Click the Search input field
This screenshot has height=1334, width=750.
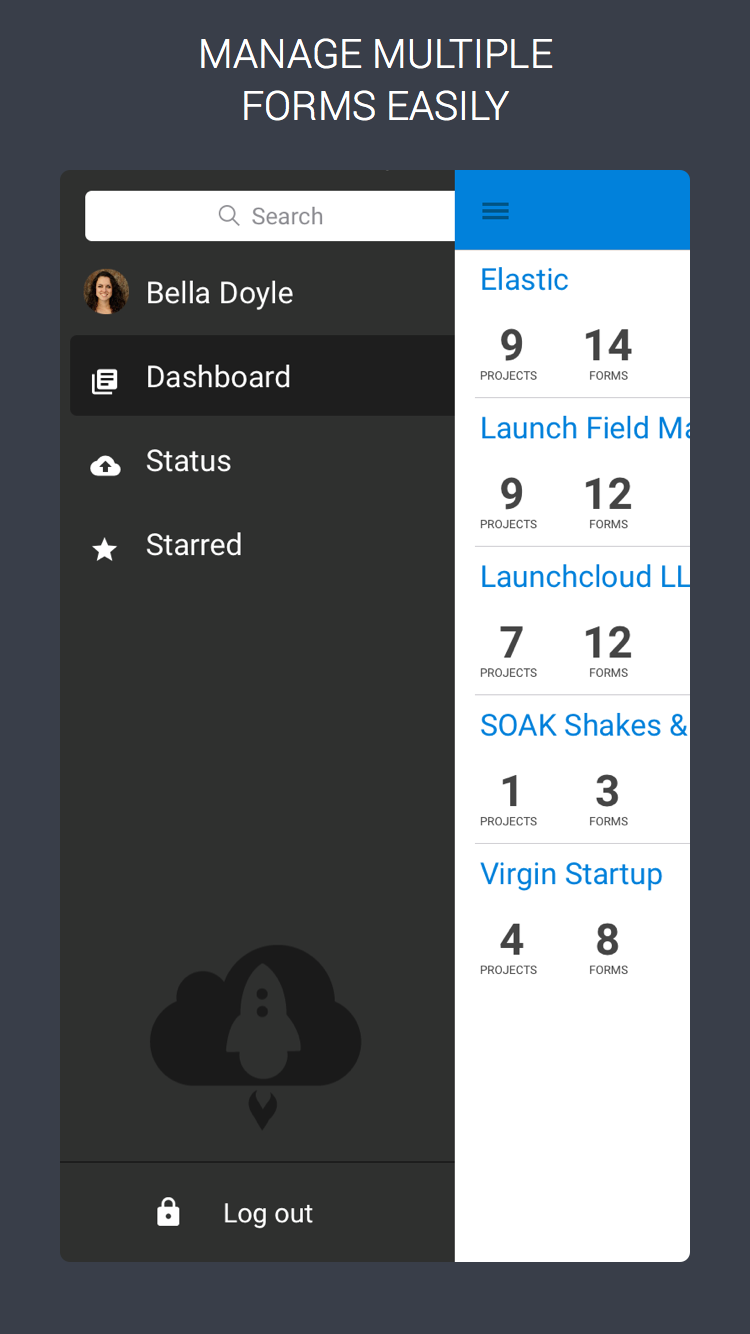coord(300,215)
